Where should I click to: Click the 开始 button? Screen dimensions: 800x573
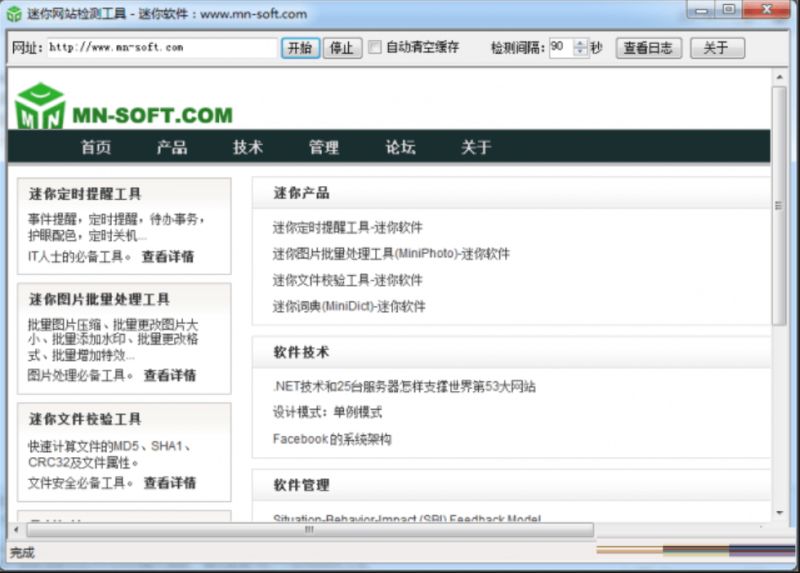point(300,48)
